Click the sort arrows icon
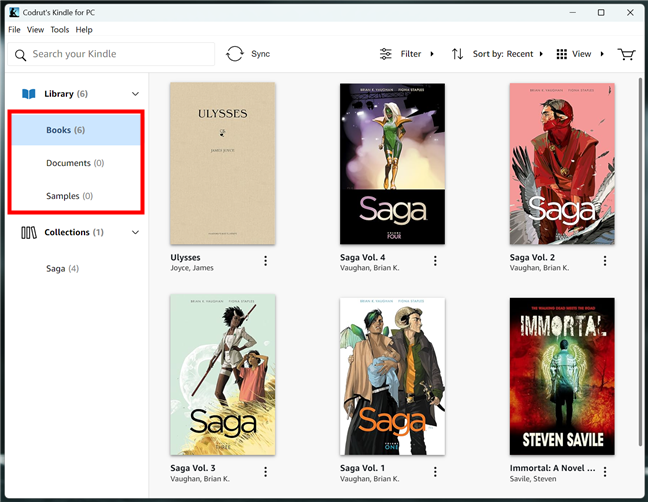 457,54
